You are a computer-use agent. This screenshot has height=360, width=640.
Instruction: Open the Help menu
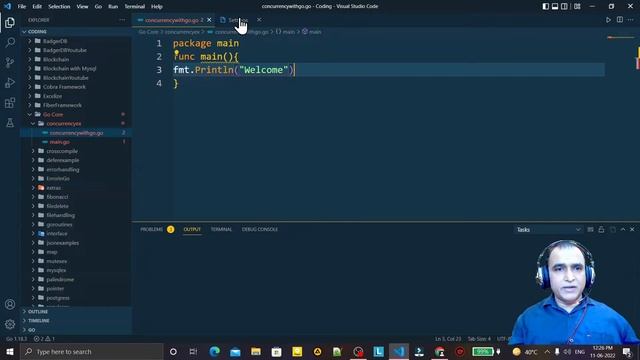(x=157, y=7)
